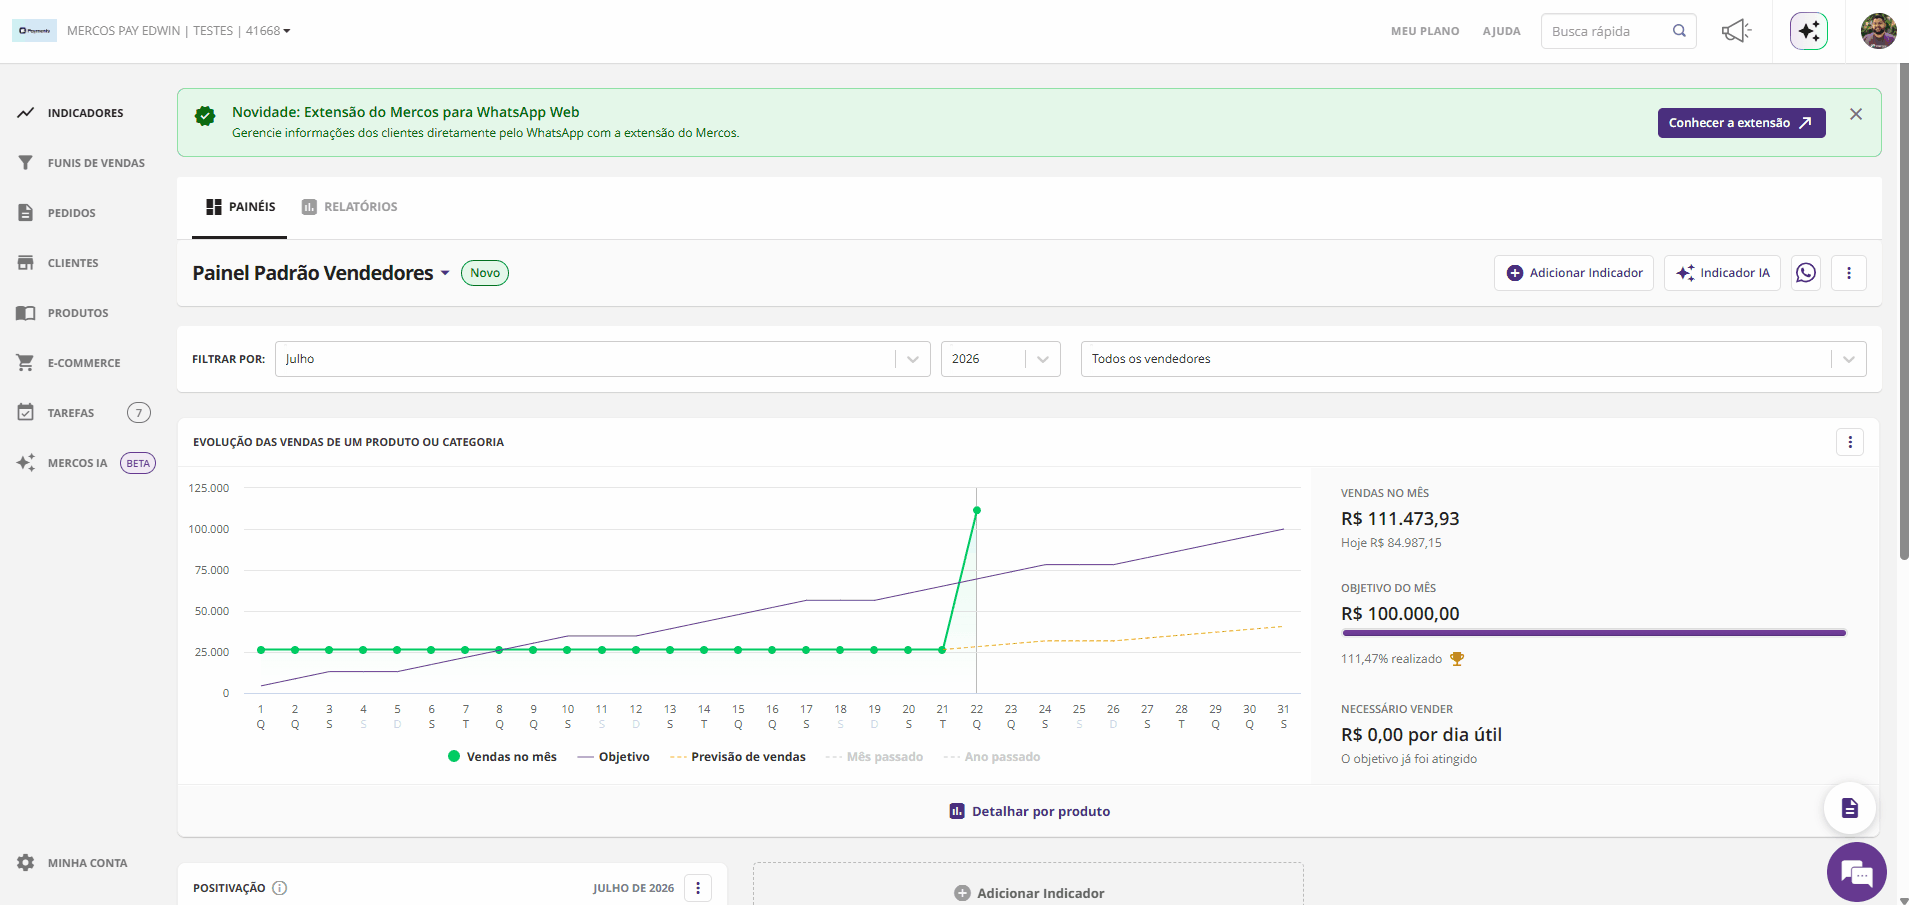
Task: Click Detalhar por produto link
Action: tap(1029, 811)
